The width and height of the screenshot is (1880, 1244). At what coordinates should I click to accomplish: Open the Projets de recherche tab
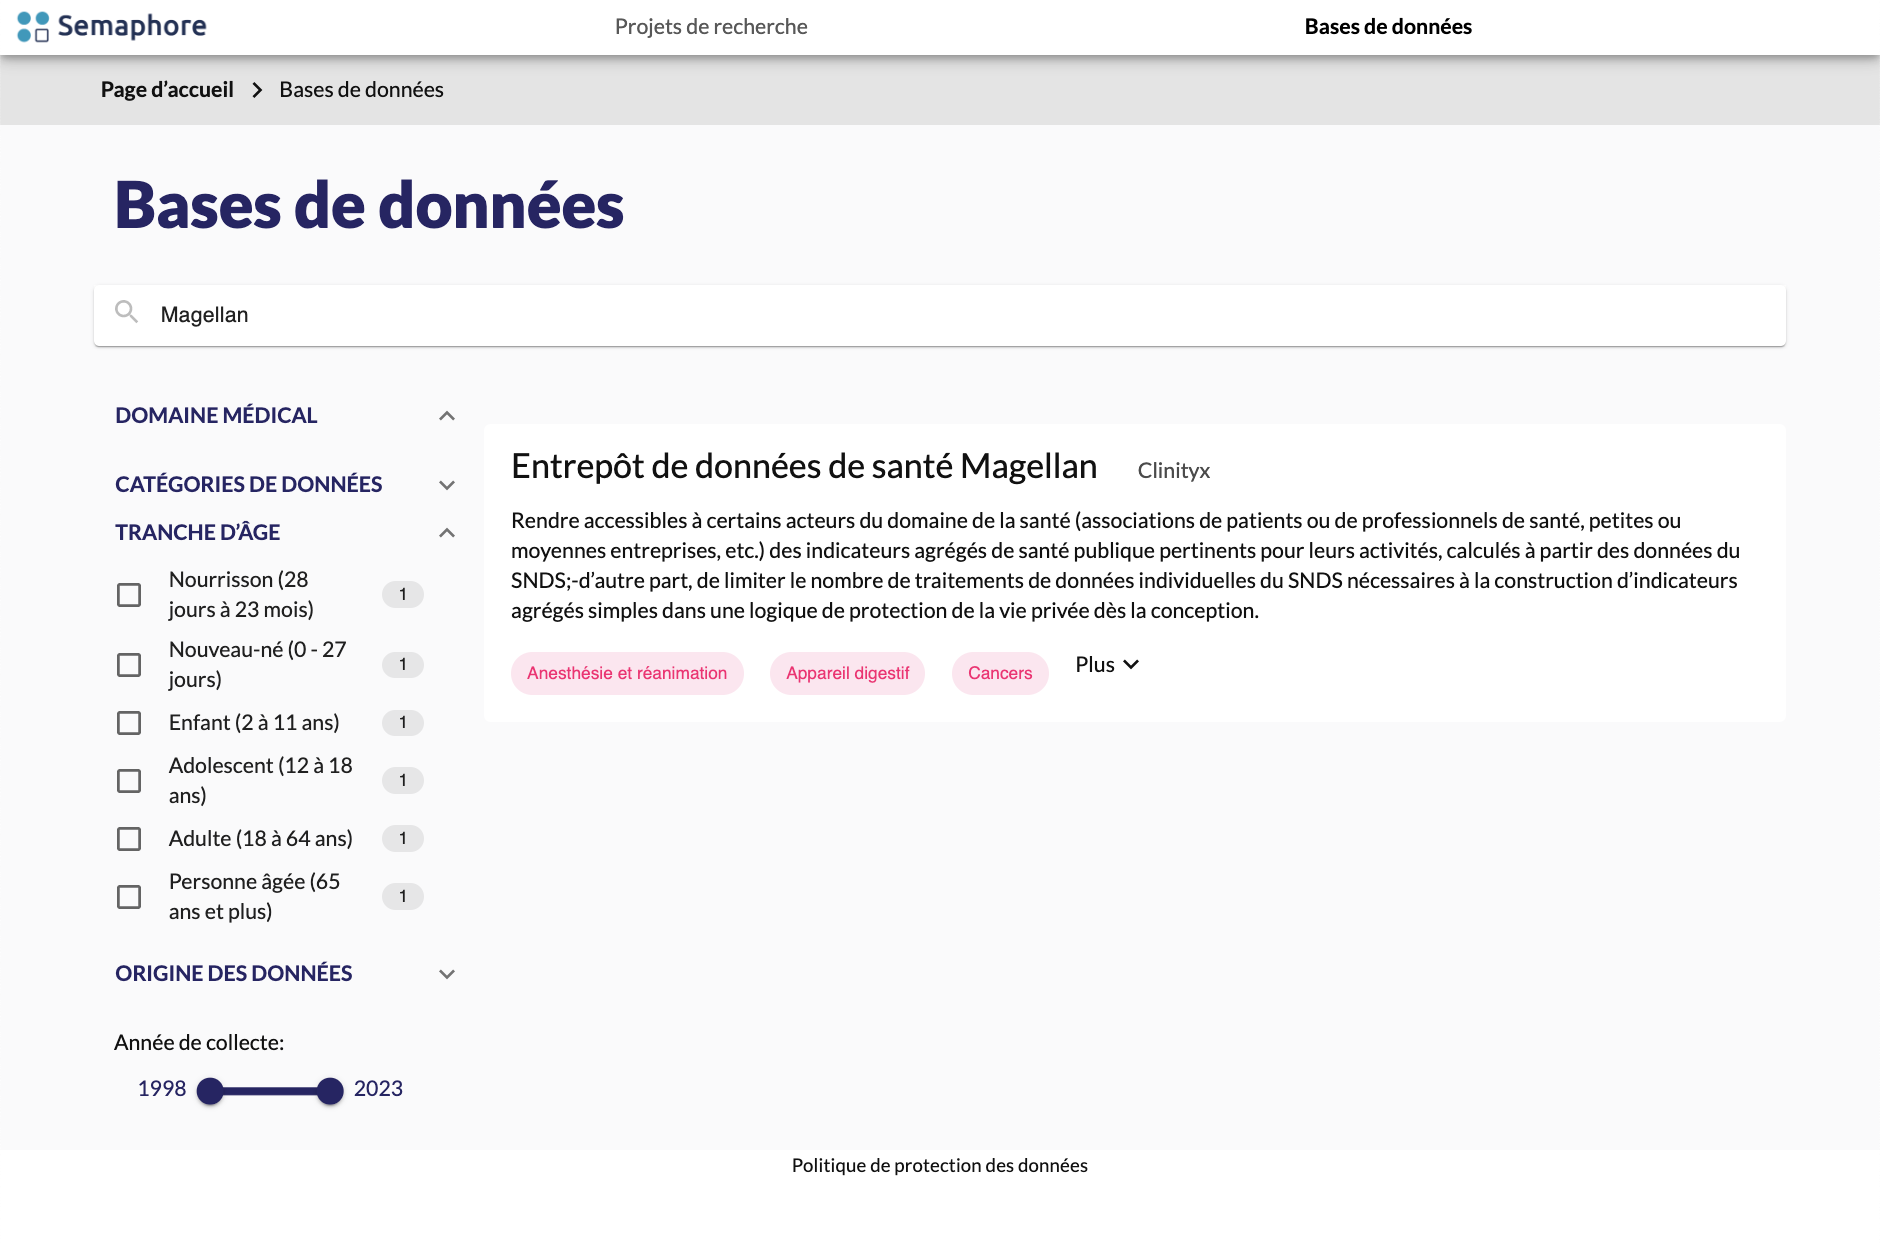click(x=711, y=27)
